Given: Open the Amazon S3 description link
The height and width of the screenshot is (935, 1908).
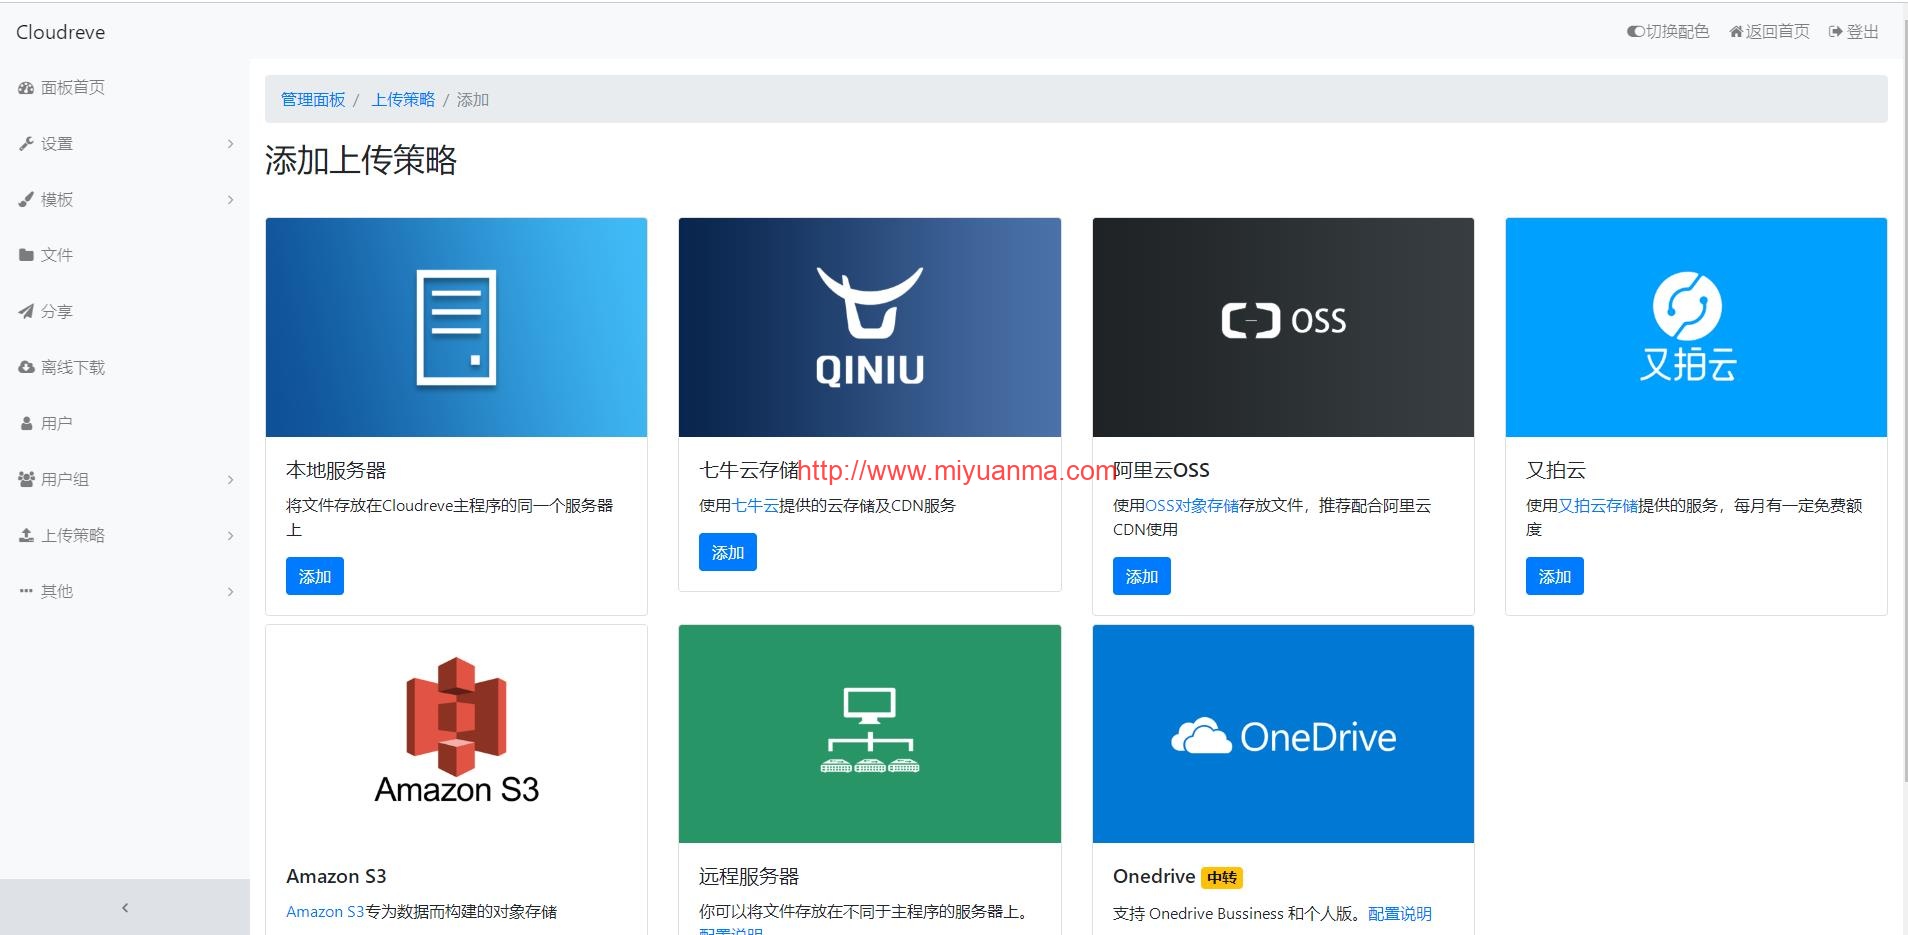Looking at the screenshot, I should point(325,912).
